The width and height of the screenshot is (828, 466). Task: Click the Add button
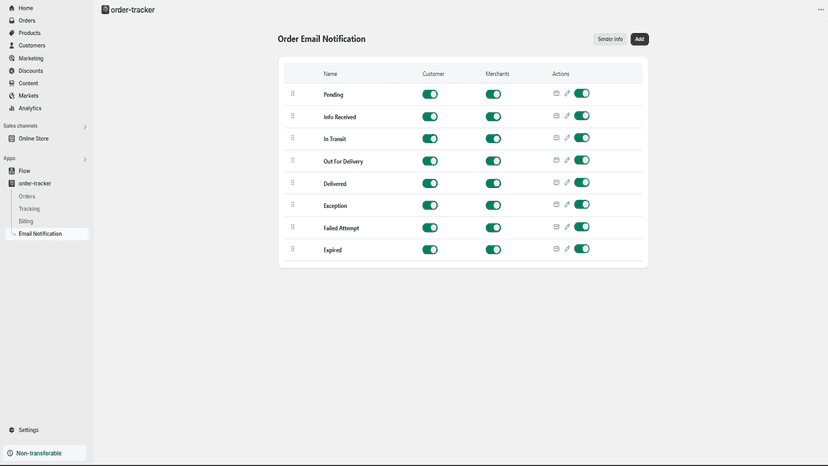(639, 39)
